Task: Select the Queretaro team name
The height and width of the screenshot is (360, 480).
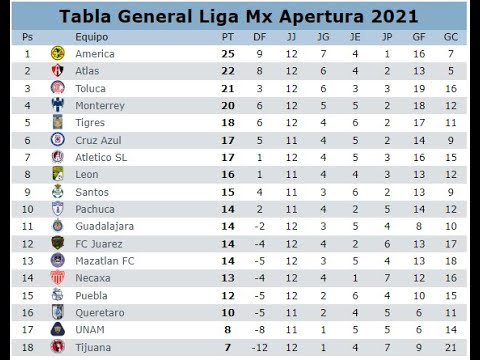Action: [x=100, y=313]
